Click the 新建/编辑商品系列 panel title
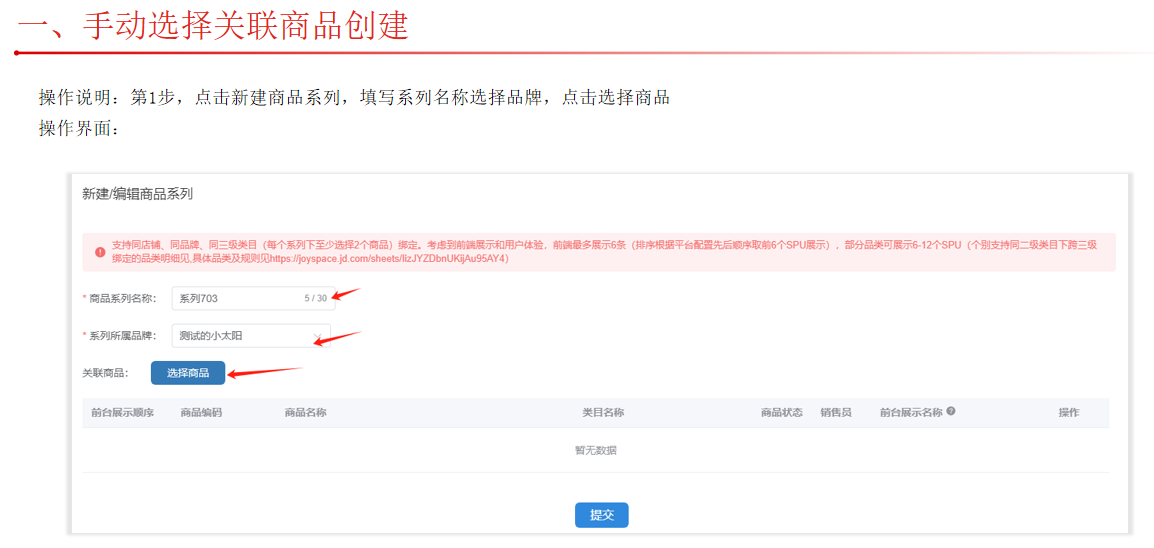1154x548 pixels. coord(137,194)
